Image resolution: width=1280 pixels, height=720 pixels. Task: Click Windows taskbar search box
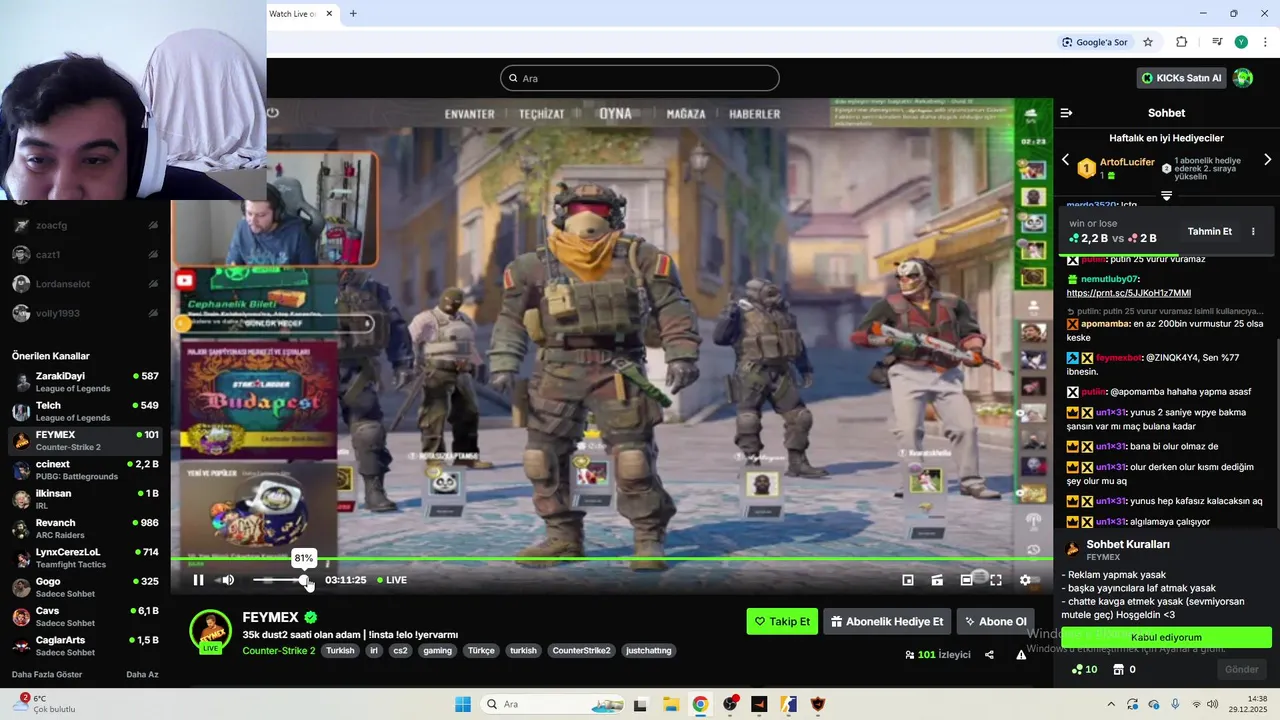pos(553,704)
